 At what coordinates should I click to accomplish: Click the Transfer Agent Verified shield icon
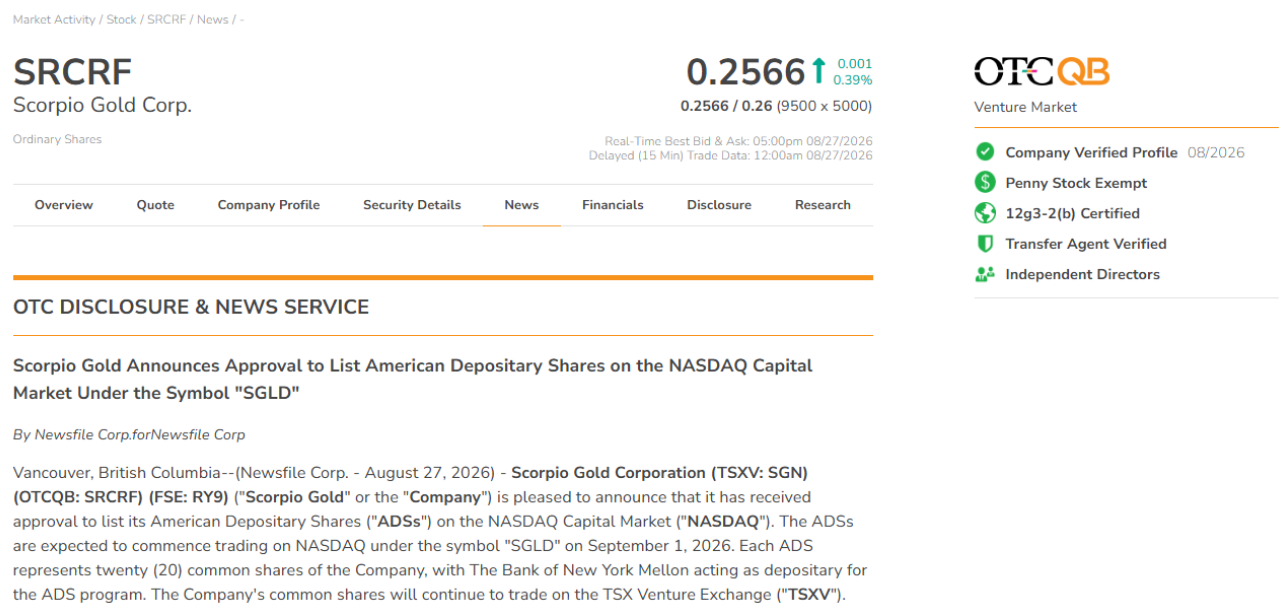(x=985, y=244)
